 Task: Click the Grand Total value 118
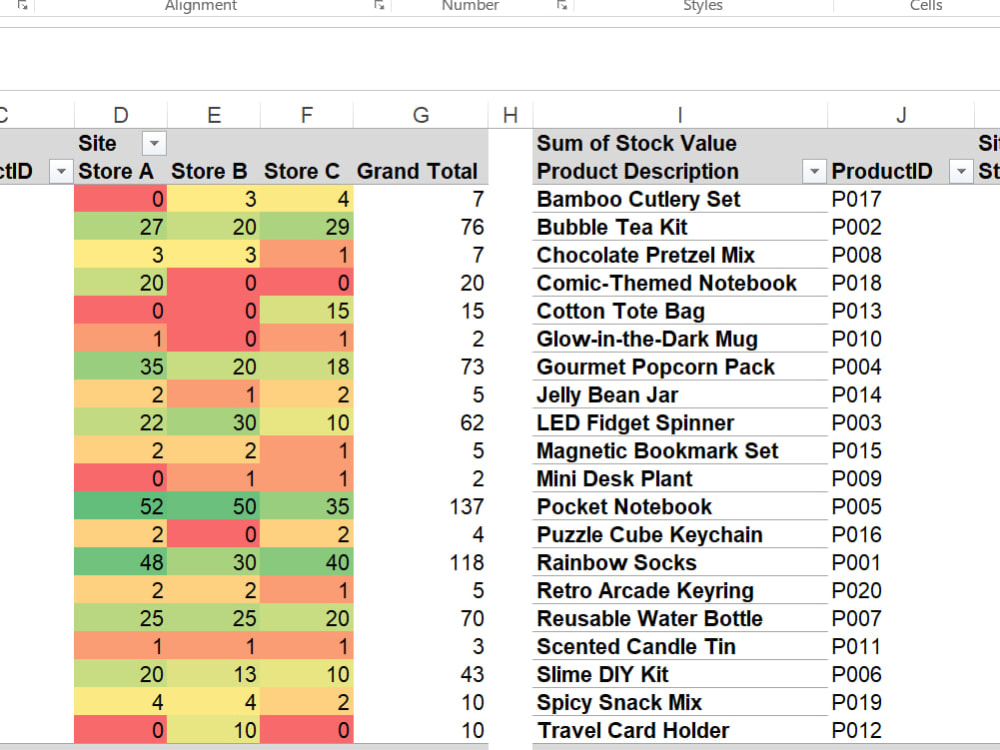pyautogui.click(x=421, y=563)
